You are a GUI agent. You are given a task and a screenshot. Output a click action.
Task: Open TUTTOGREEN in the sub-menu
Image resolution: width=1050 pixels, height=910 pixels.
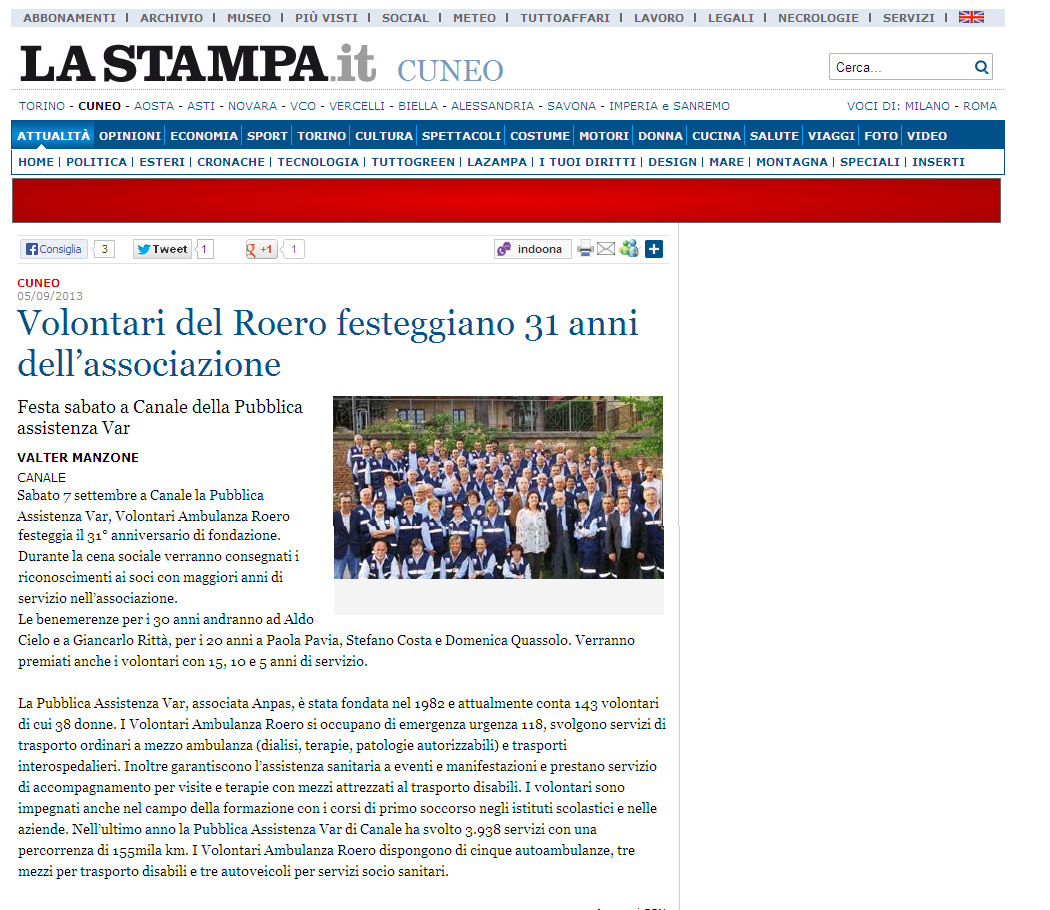(x=412, y=162)
